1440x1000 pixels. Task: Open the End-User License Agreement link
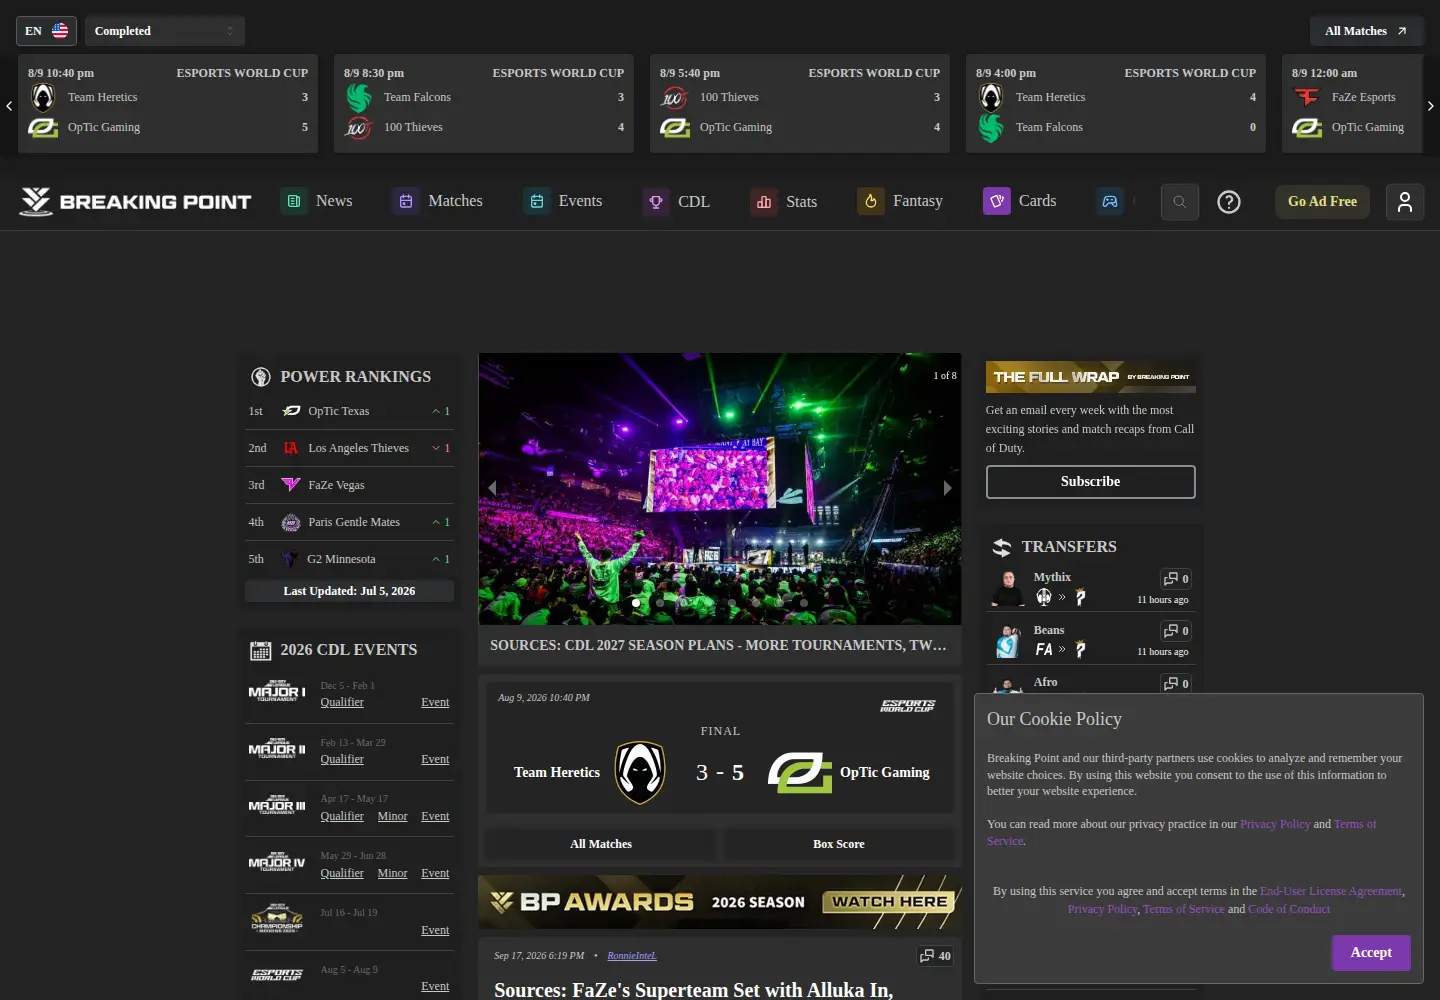click(x=1331, y=891)
